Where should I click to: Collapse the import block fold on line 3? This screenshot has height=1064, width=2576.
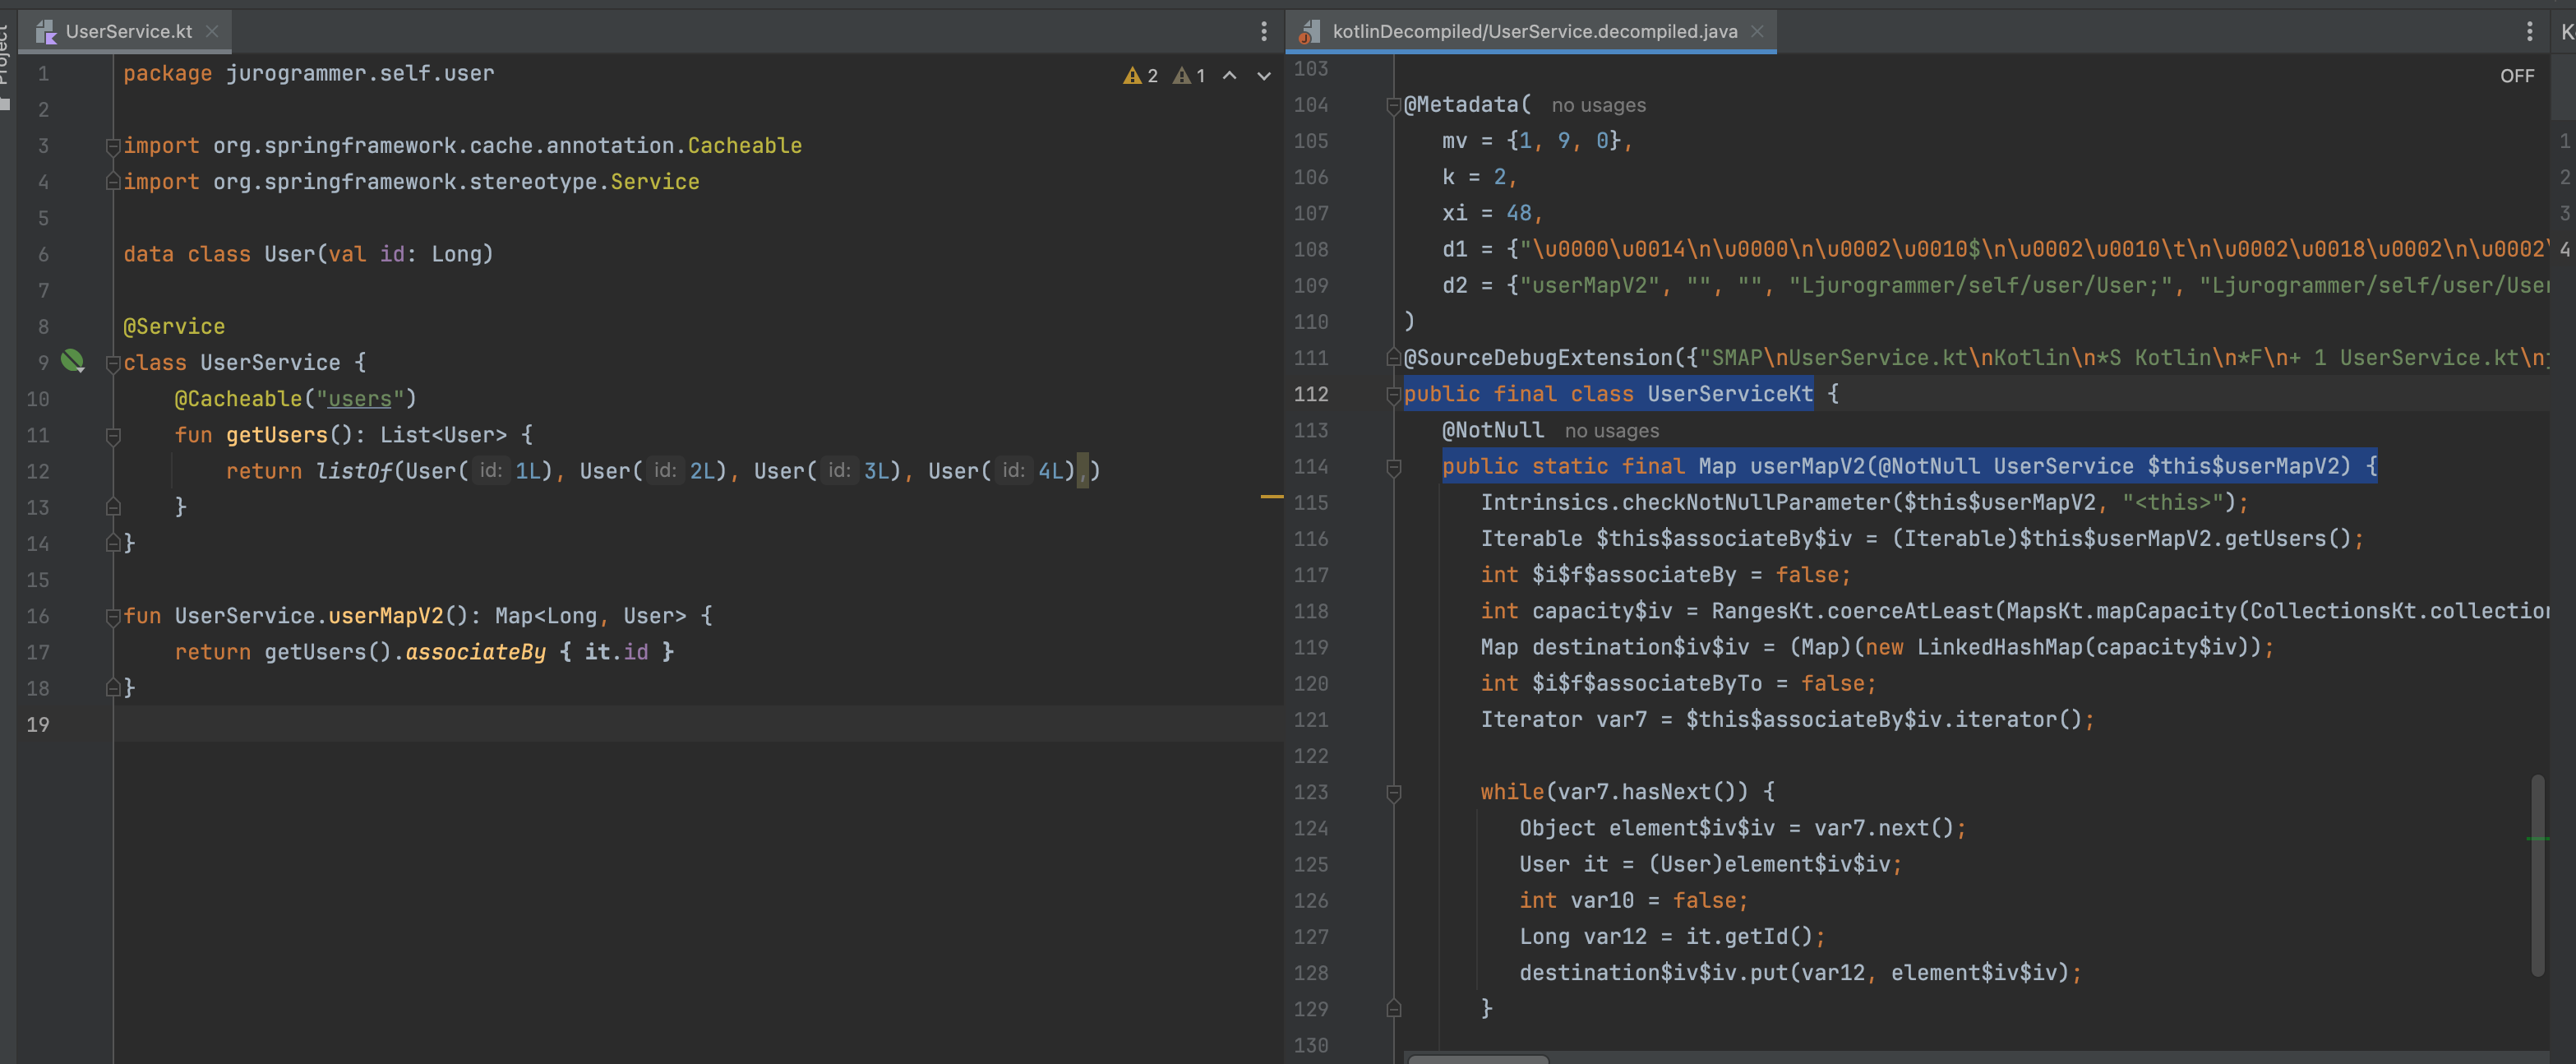(113, 146)
